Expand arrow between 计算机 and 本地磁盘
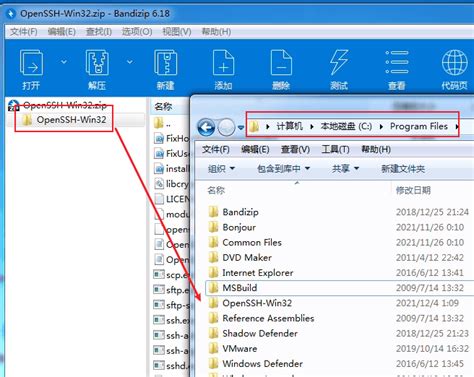Screen dimensions: 474x377 click(312, 127)
